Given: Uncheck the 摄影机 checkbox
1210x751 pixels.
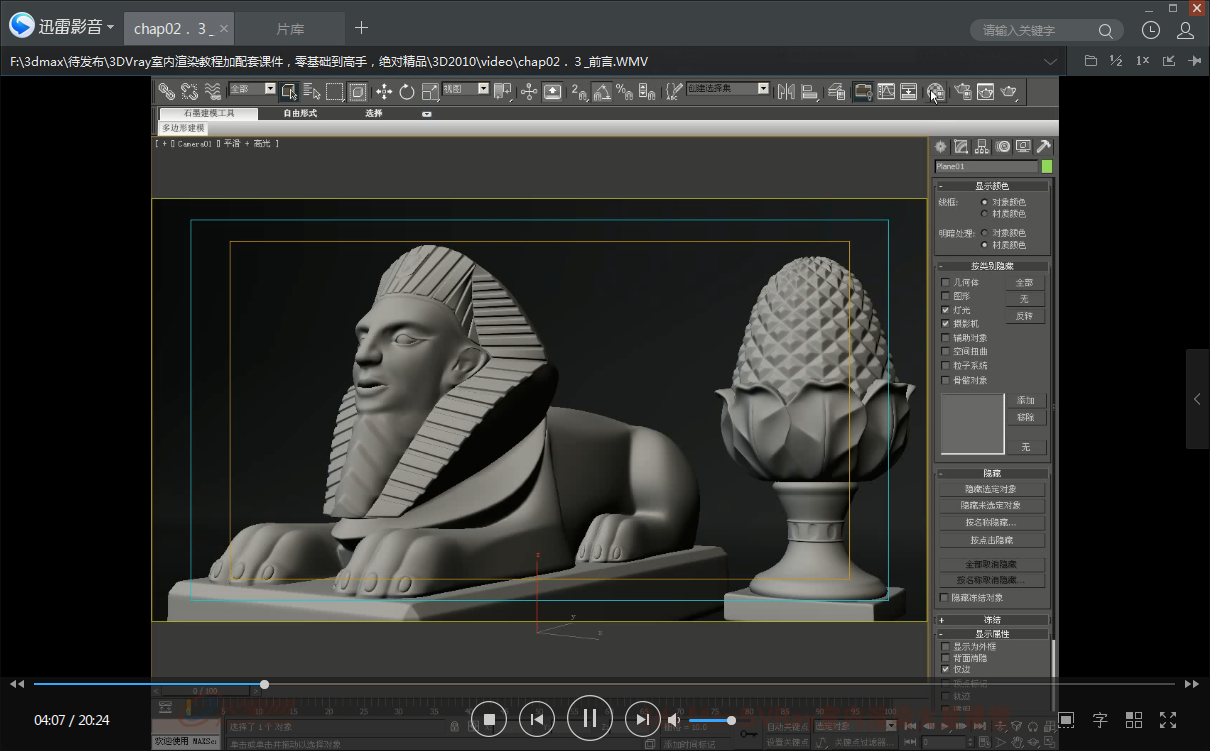Looking at the screenshot, I should coord(945,324).
